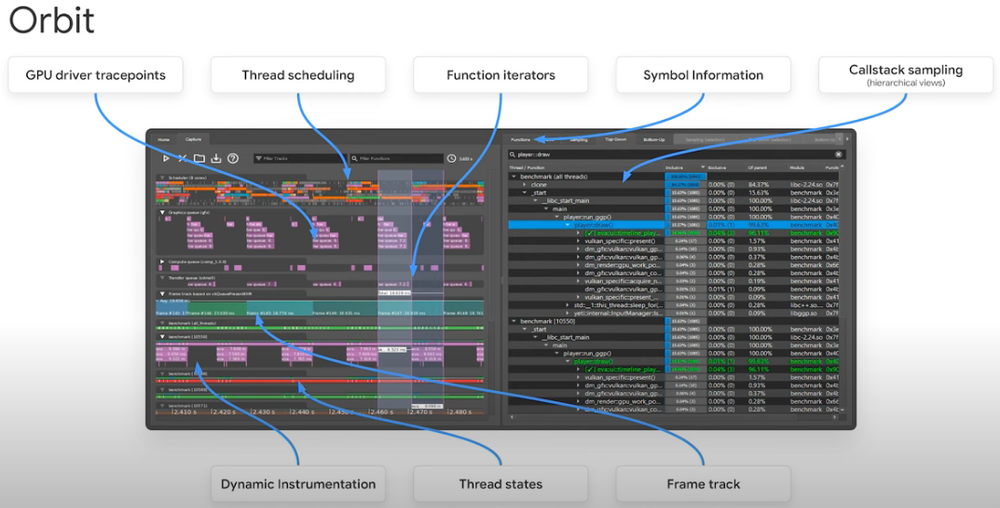Viewport: 1000px width, 508px height.
Task: Collapse benchmark (all threads) tree node
Action: pyautogui.click(x=514, y=177)
